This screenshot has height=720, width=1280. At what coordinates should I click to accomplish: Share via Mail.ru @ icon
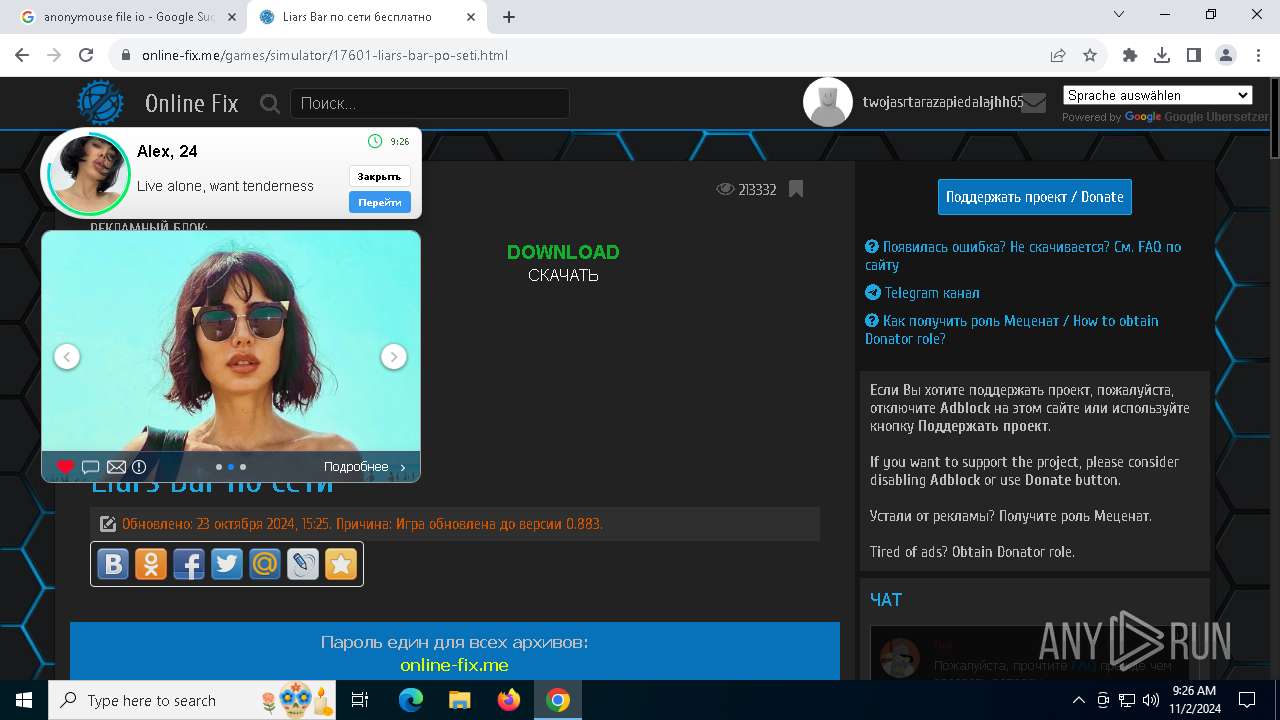[x=264, y=564]
